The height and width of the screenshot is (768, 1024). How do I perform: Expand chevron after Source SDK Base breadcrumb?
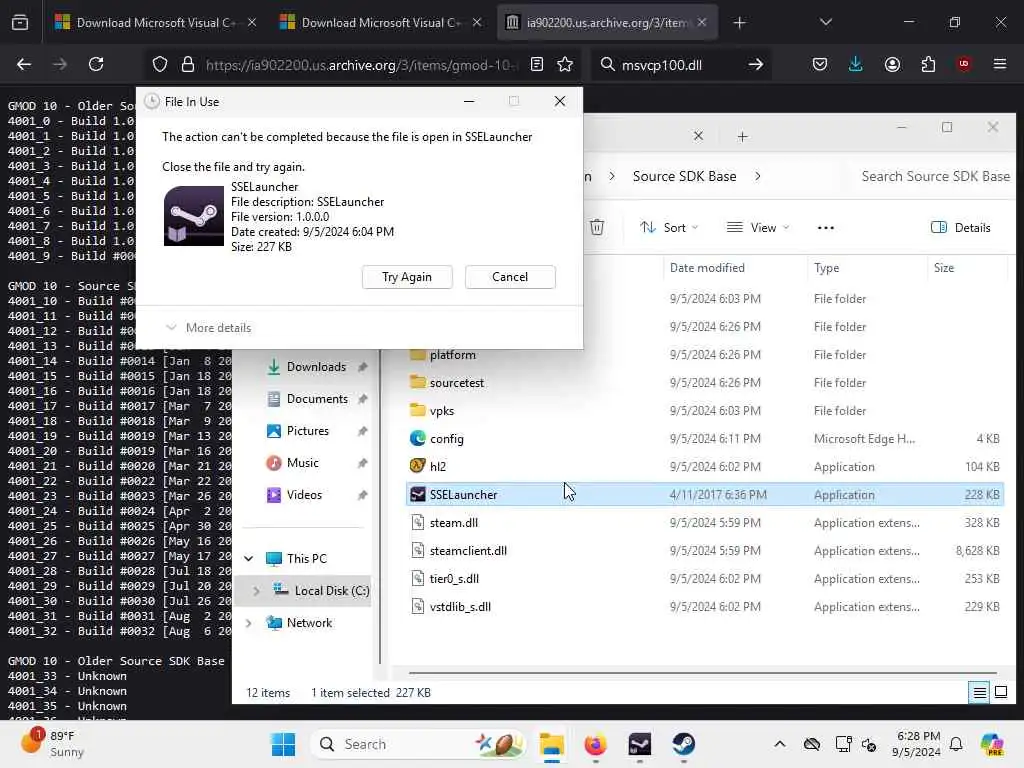(758, 176)
